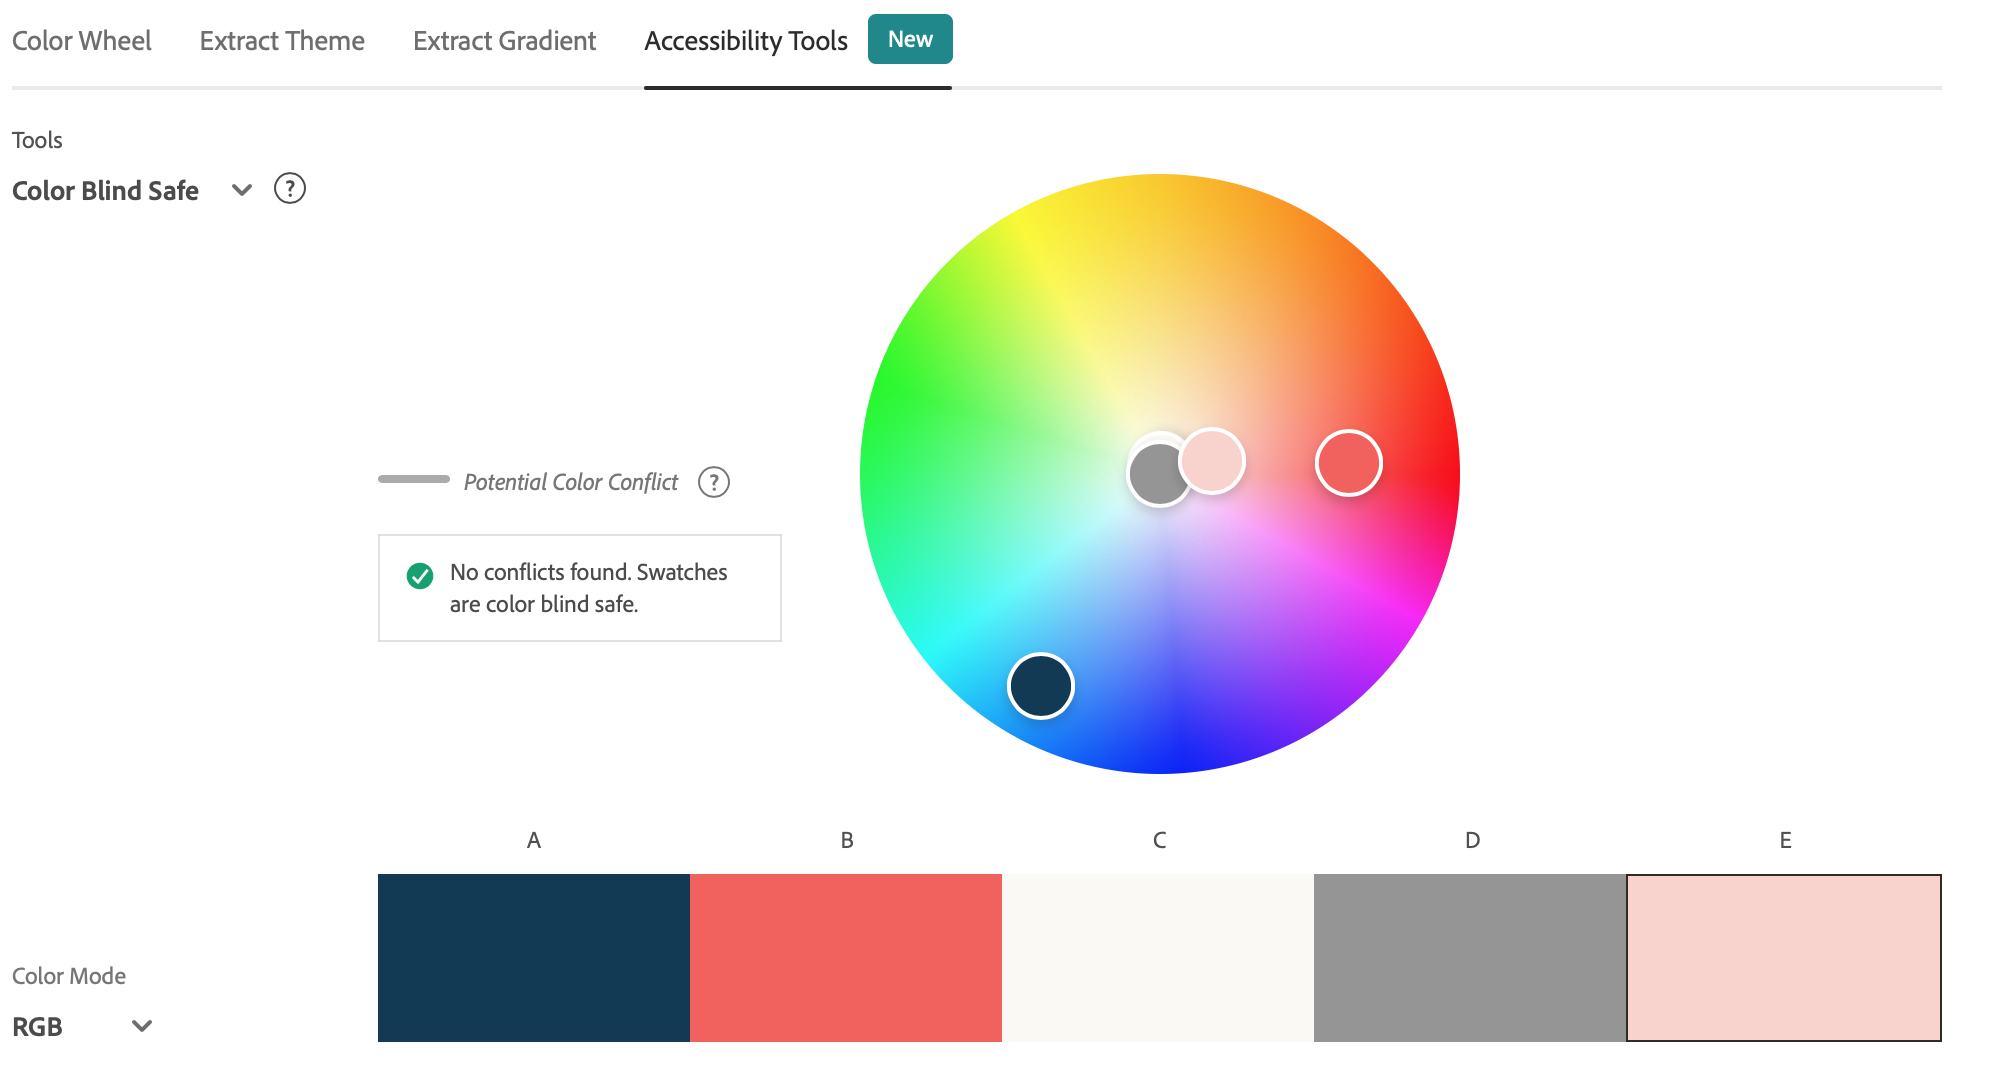This screenshot has width=2002, height=1074.
Task: Expand the Color Blind Safe tools dropdown
Action: (x=241, y=190)
